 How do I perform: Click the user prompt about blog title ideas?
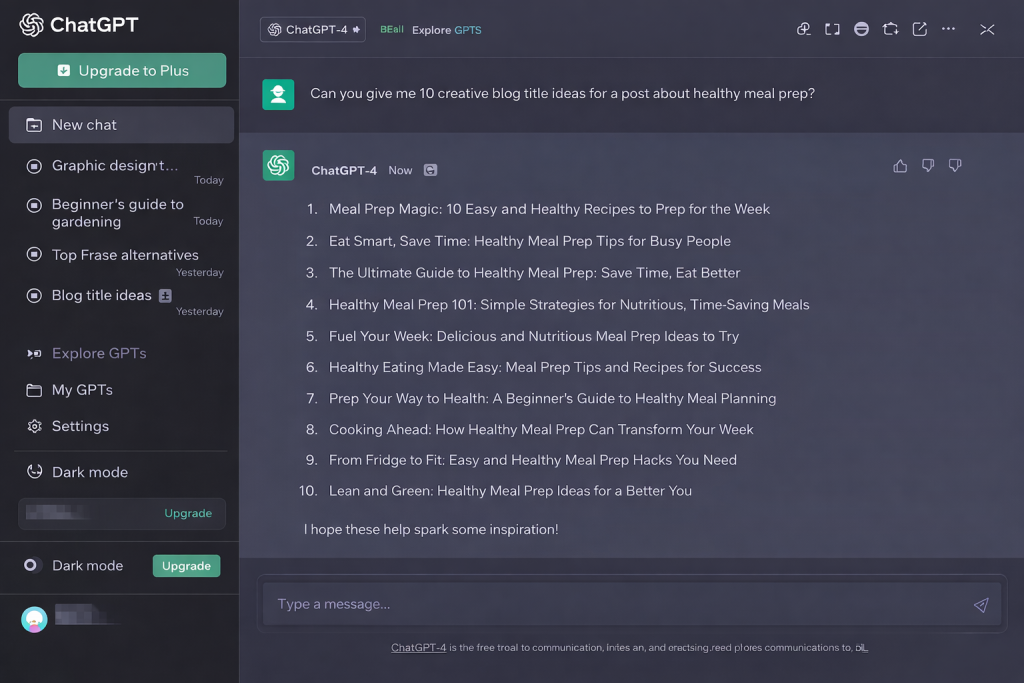tap(562, 93)
